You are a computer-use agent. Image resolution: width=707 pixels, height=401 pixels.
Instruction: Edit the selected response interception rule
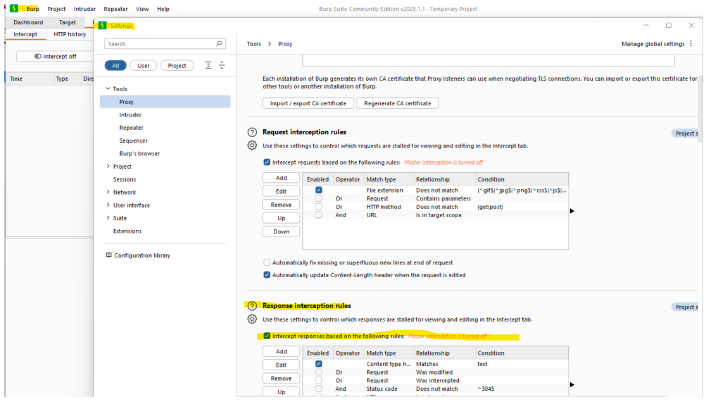(281, 365)
